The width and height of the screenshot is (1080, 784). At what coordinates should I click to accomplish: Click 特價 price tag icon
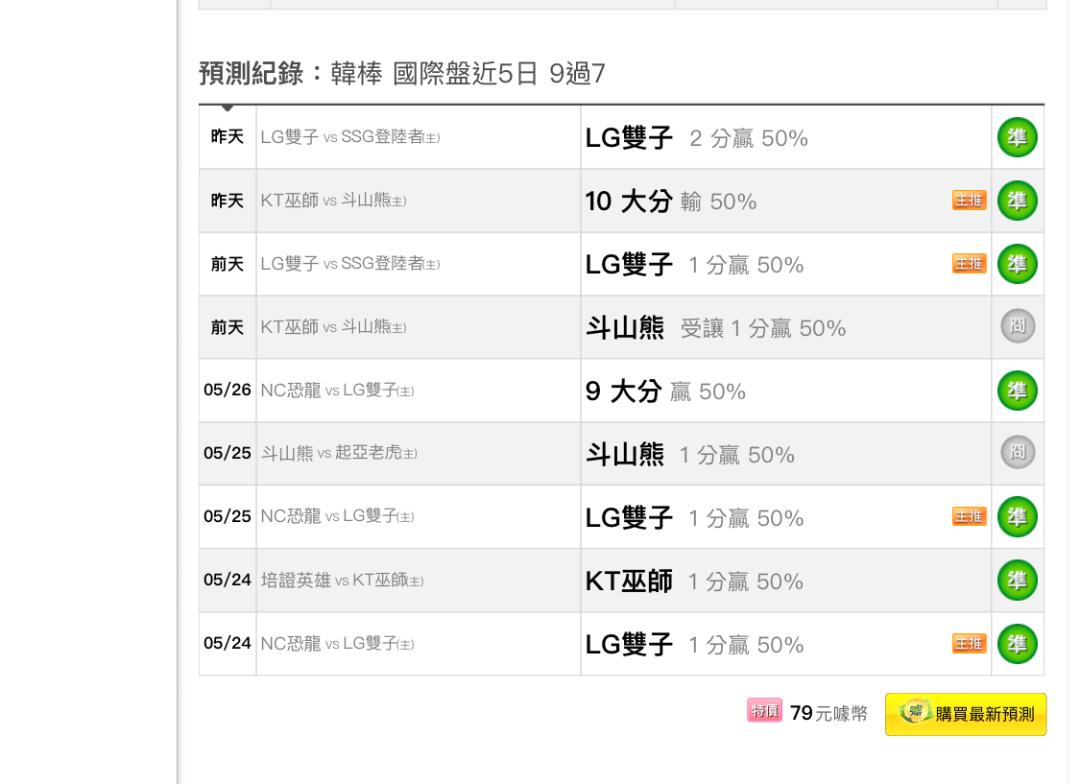tap(765, 710)
